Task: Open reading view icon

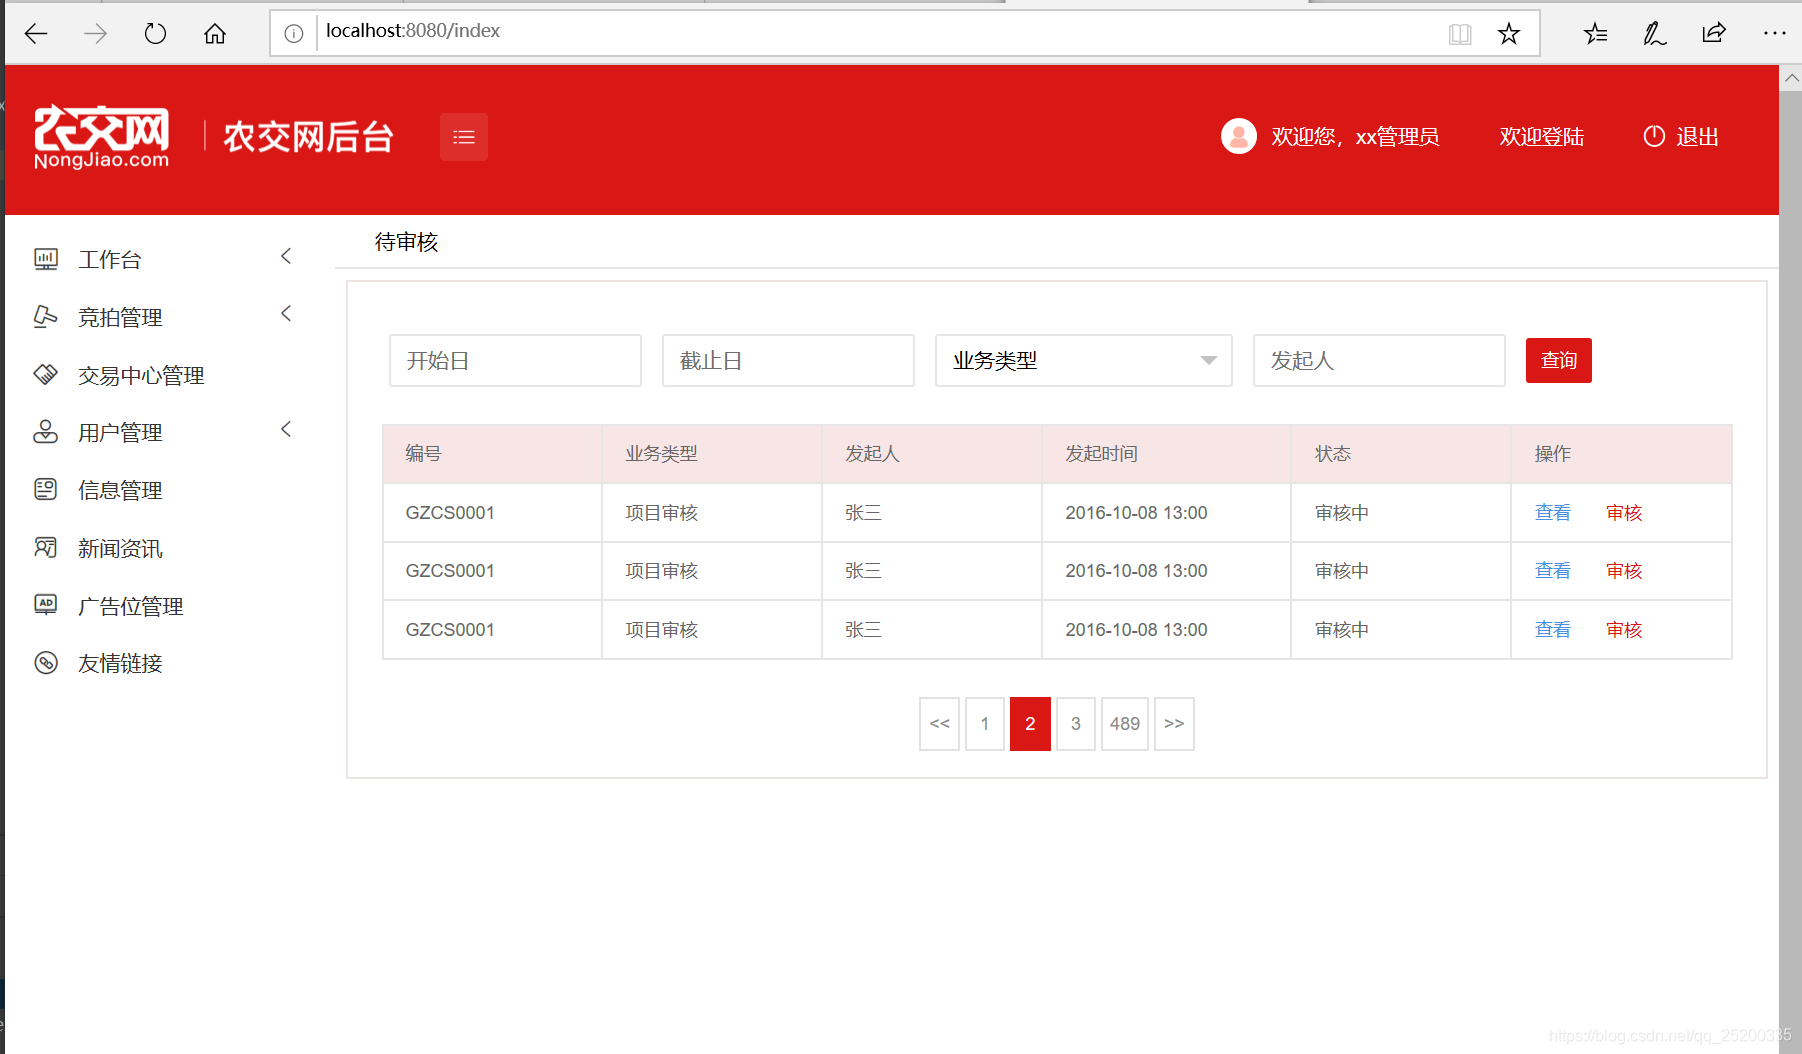Action: point(1460,34)
